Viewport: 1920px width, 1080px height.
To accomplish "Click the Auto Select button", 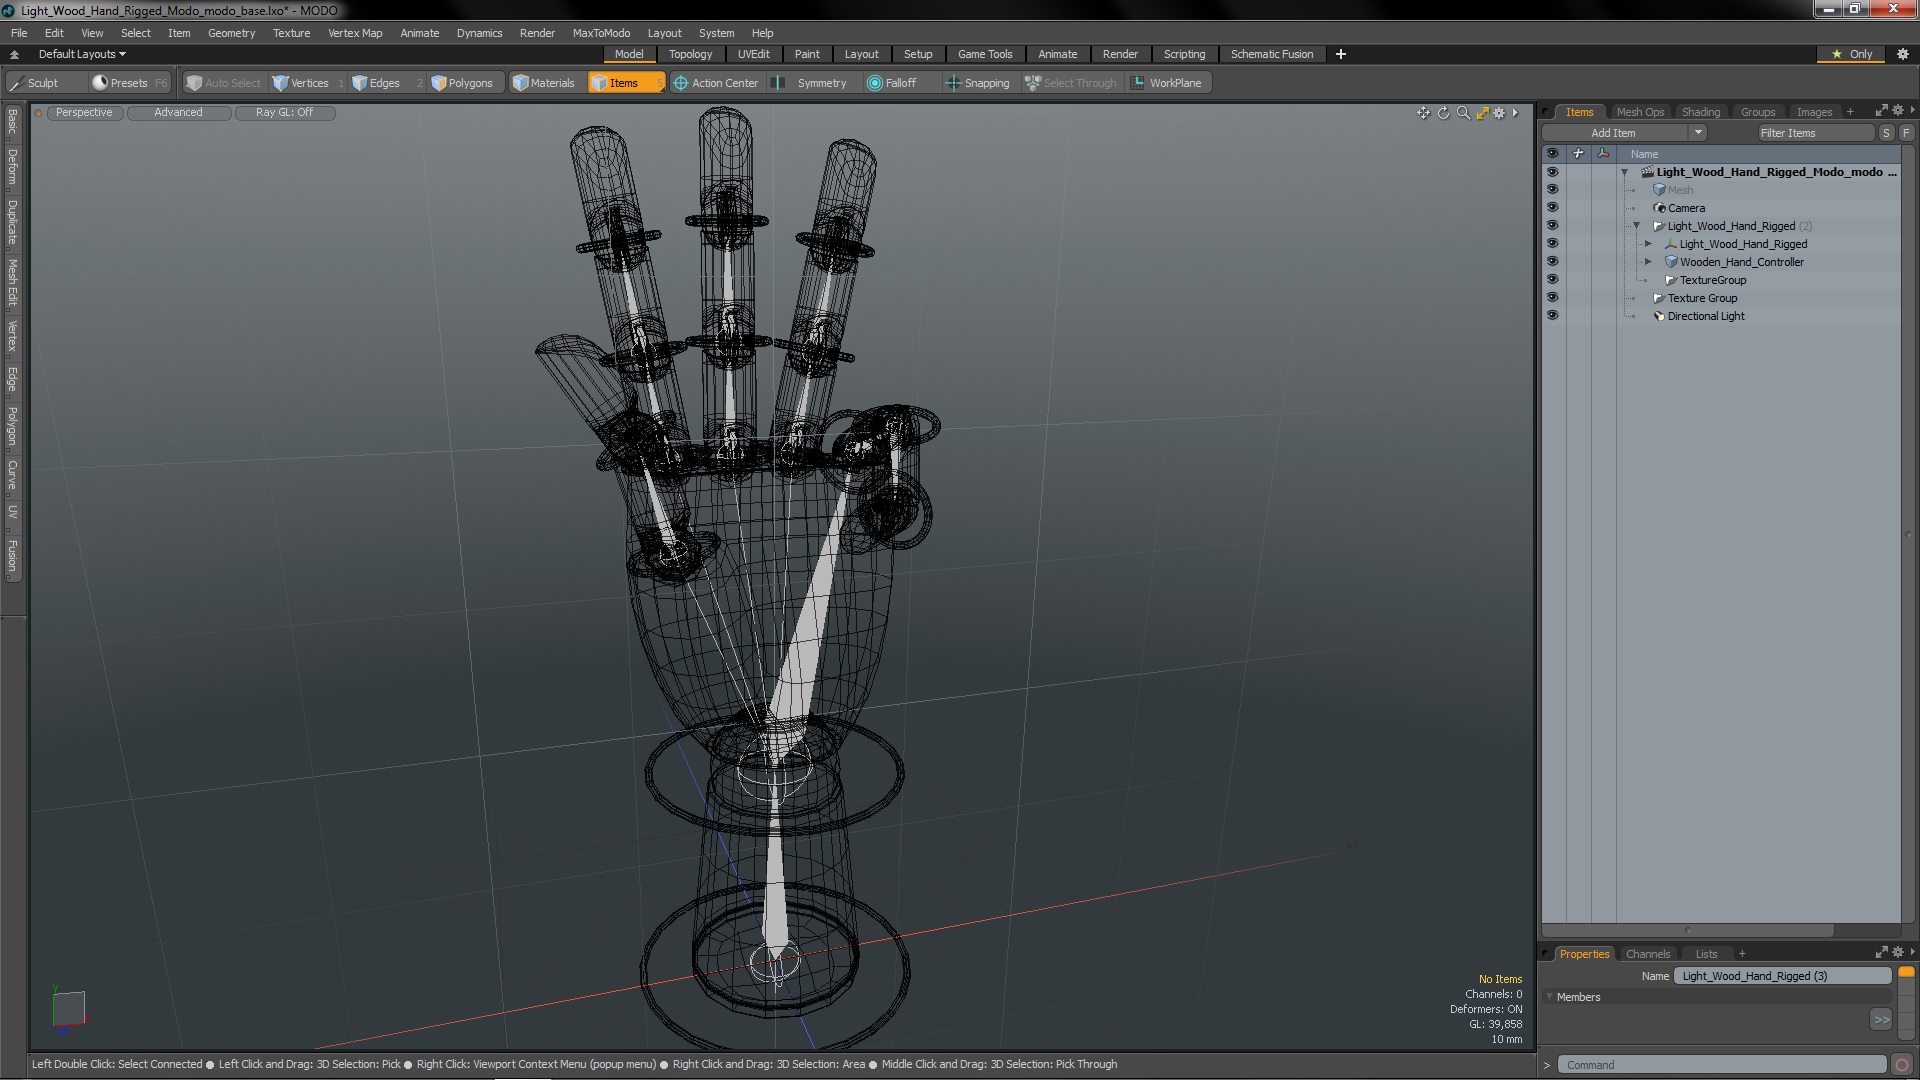I will [223, 83].
